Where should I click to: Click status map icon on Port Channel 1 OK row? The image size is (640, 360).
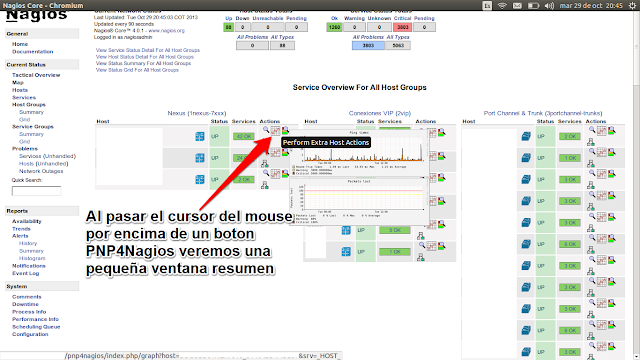click(x=591, y=164)
